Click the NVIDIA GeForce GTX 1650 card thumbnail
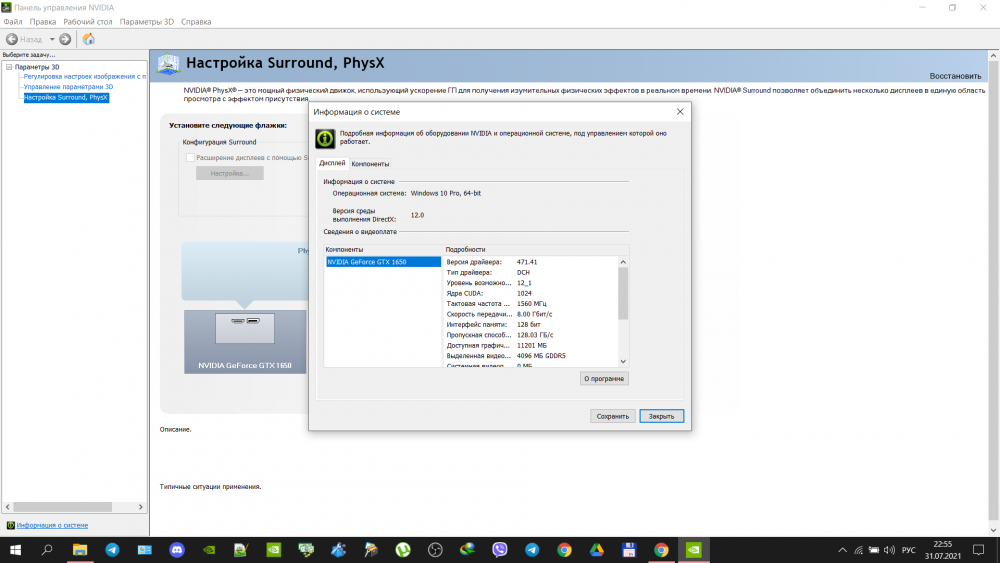 [x=245, y=341]
